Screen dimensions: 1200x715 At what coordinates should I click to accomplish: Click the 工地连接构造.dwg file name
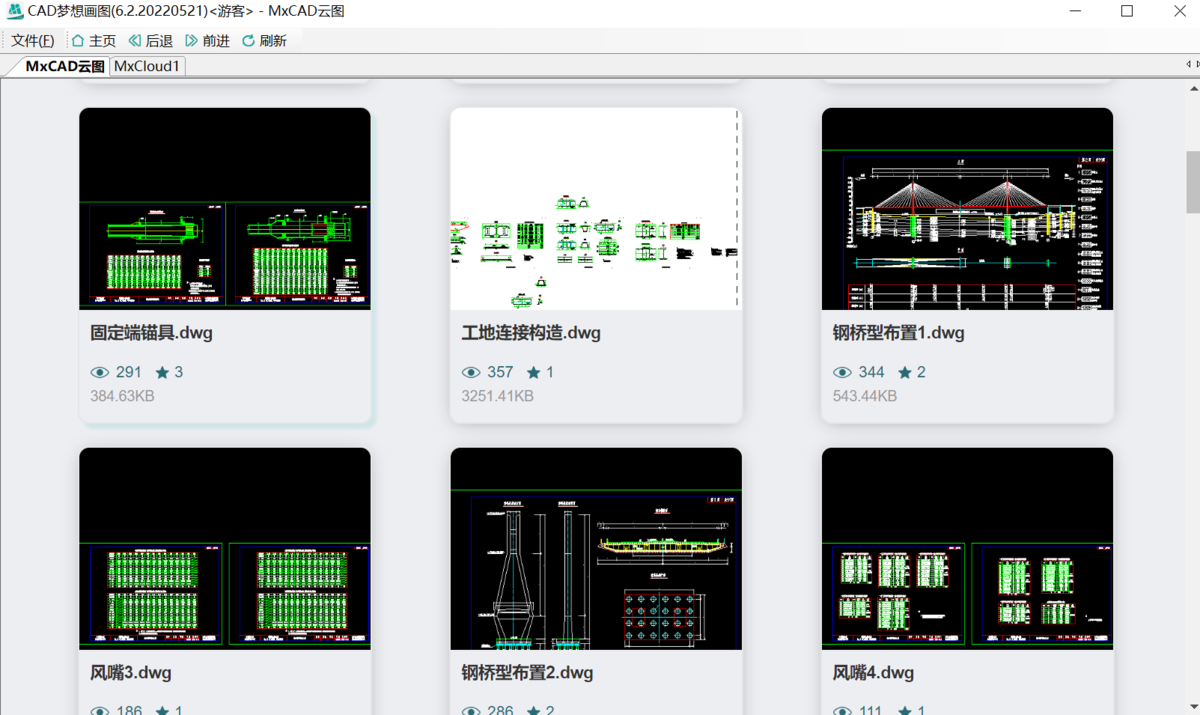[x=531, y=333]
